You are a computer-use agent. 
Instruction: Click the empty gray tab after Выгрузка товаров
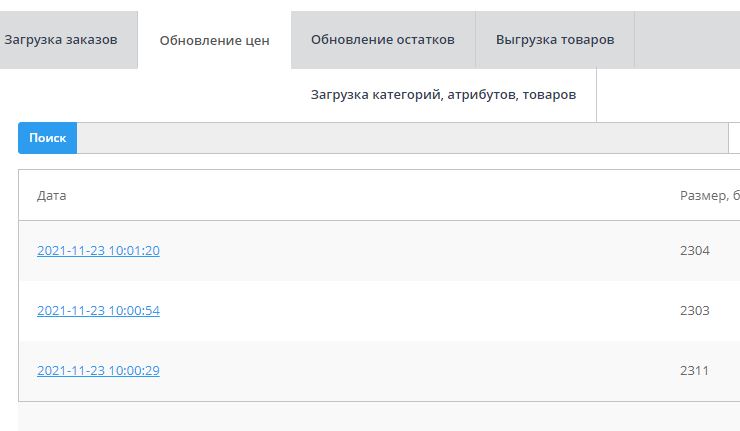(687, 40)
